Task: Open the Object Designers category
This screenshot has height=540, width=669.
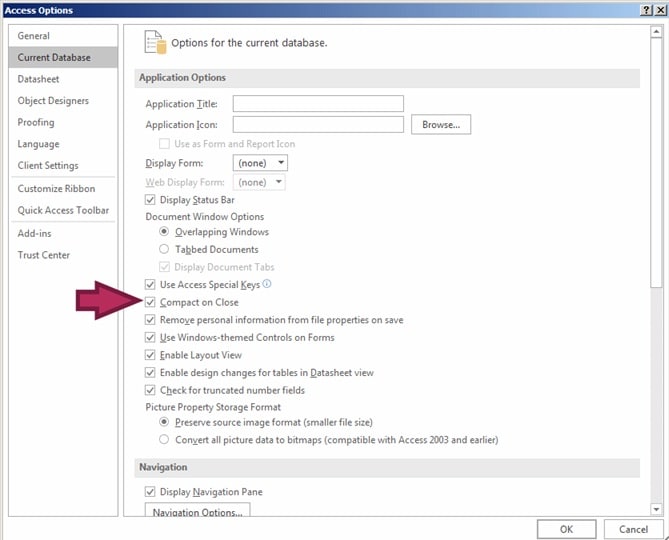Action: tap(63, 101)
